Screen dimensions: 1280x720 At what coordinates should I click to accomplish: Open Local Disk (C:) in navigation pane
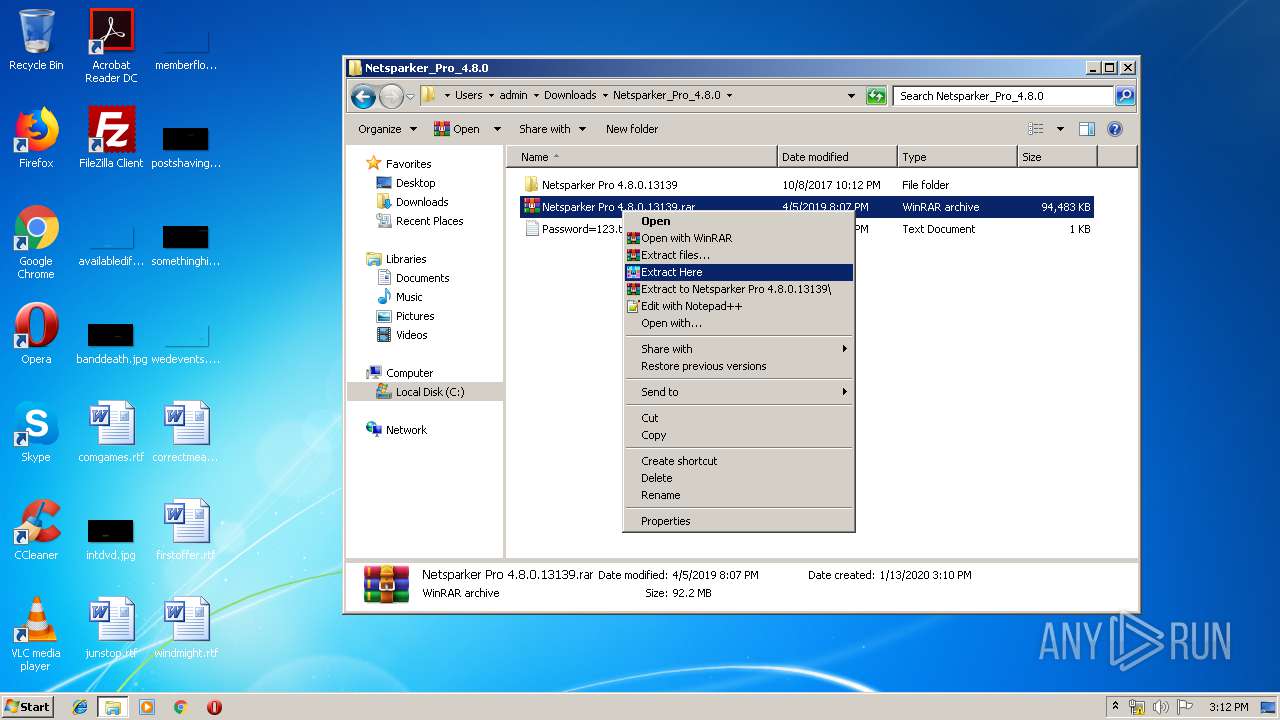[429, 392]
